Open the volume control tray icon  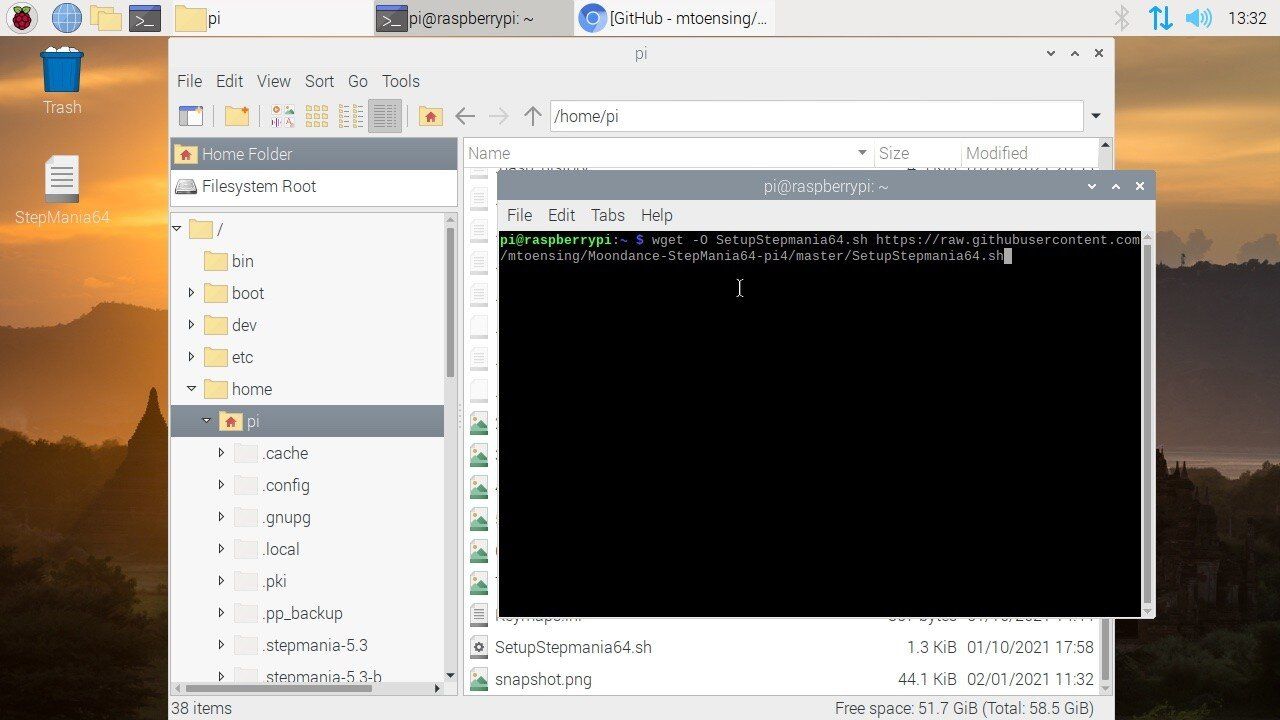tap(1198, 18)
